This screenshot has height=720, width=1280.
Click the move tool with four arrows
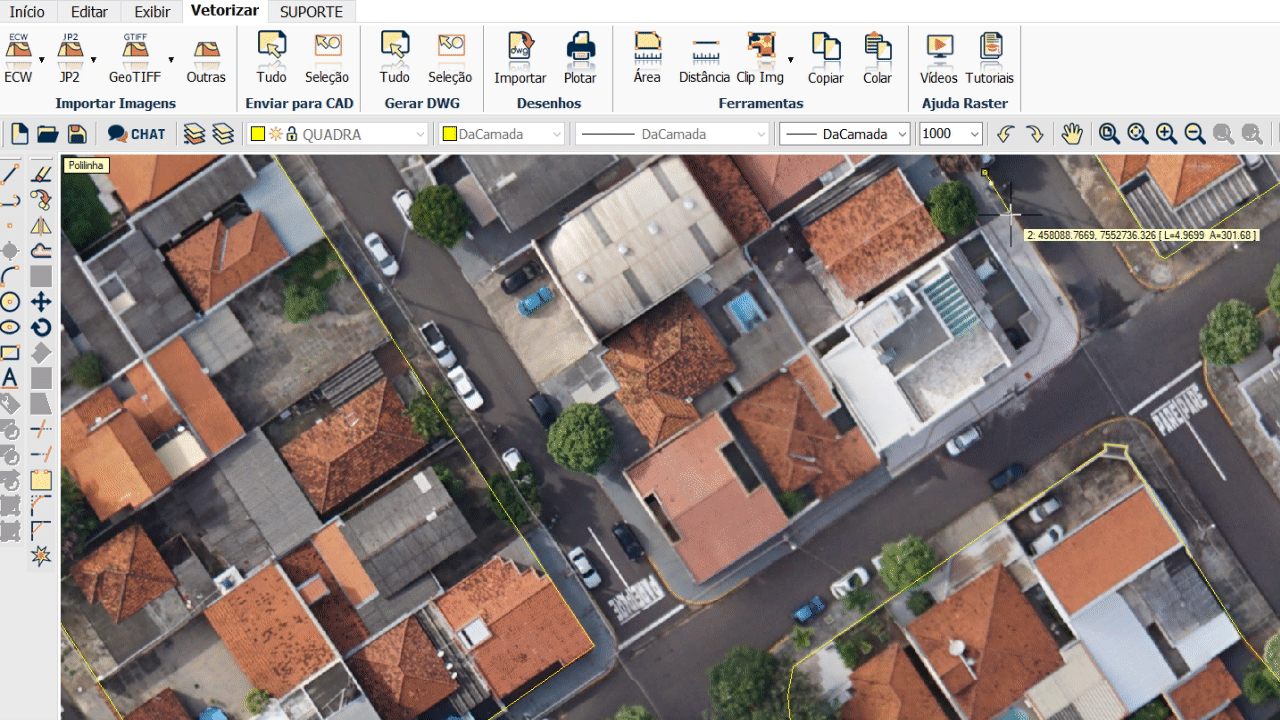point(41,301)
